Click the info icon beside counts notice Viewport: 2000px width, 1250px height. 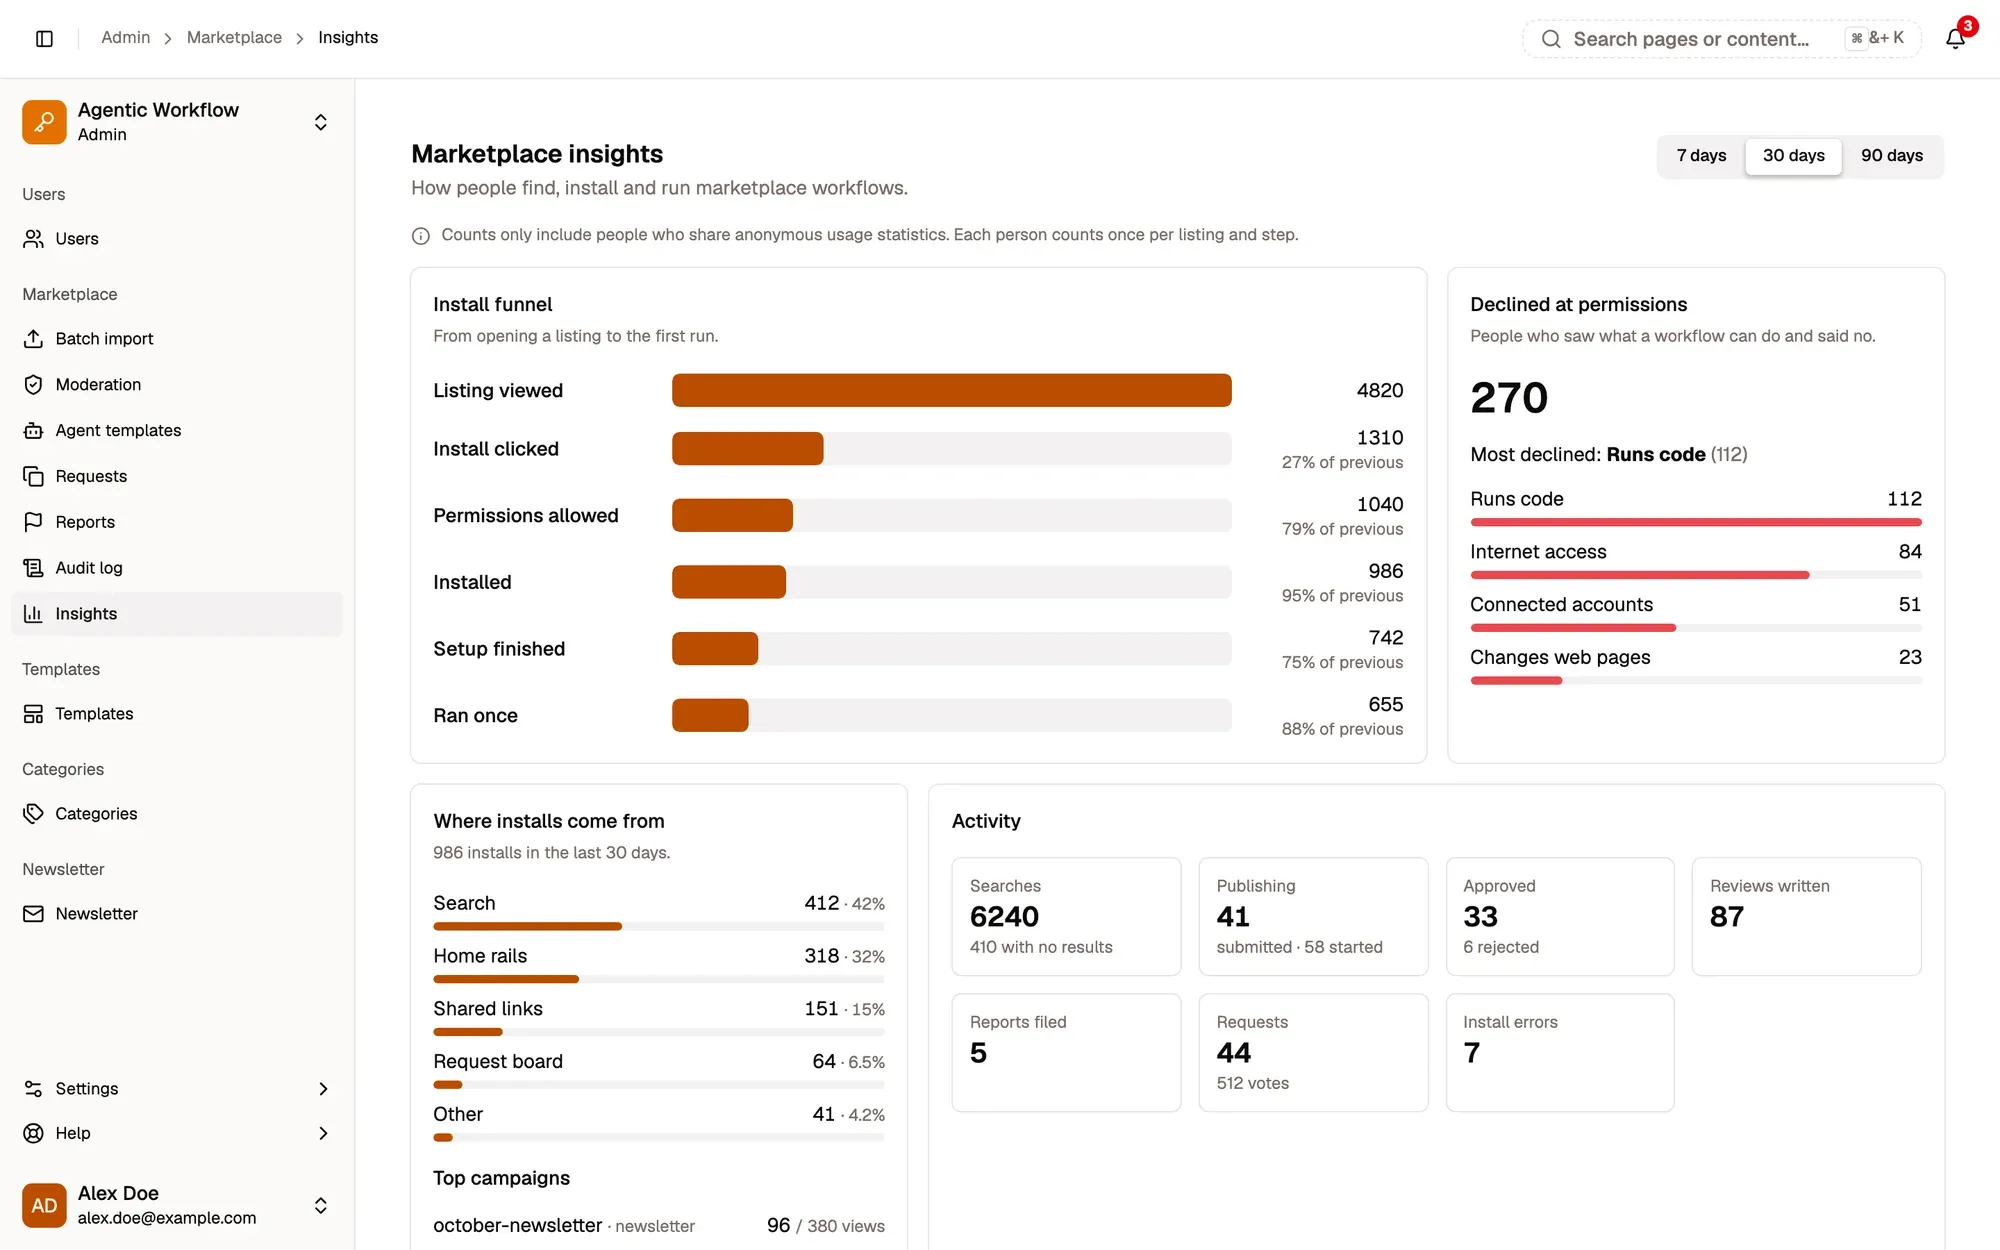421,236
